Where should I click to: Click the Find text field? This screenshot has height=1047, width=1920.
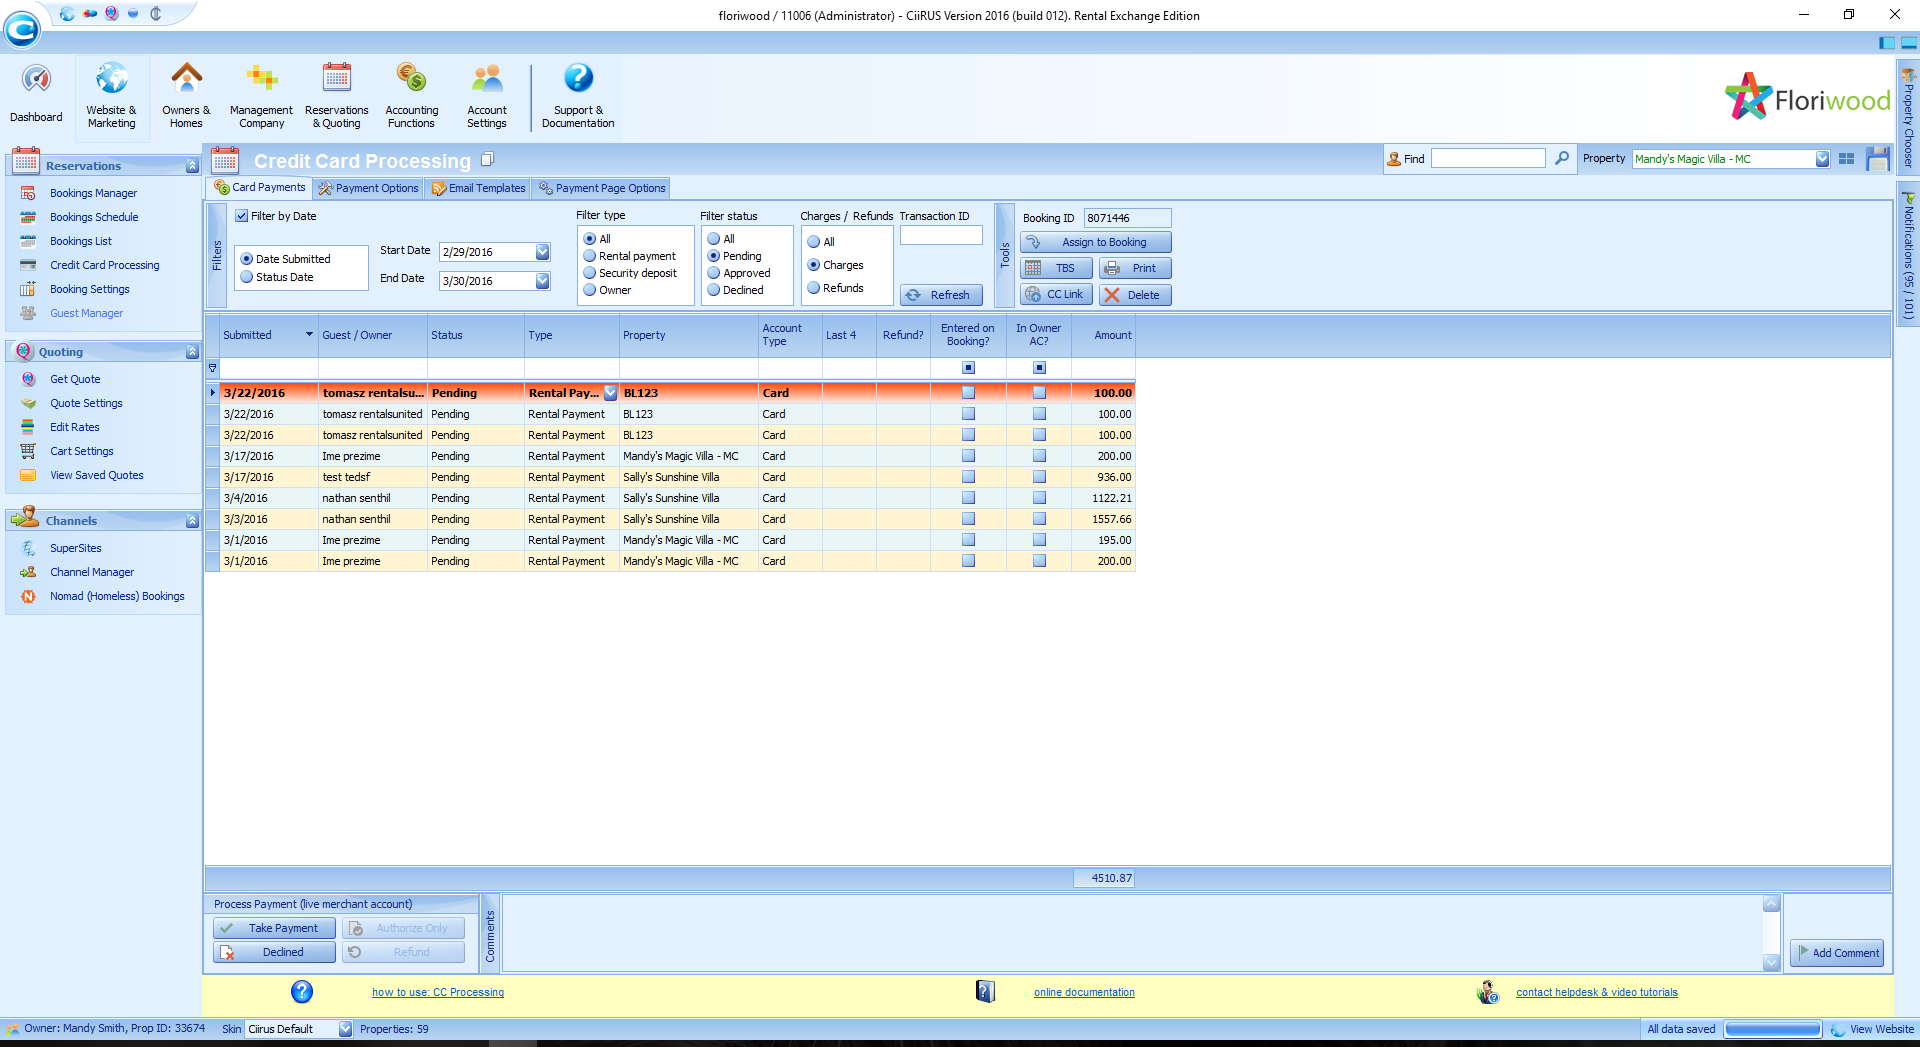coord(1488,158)
